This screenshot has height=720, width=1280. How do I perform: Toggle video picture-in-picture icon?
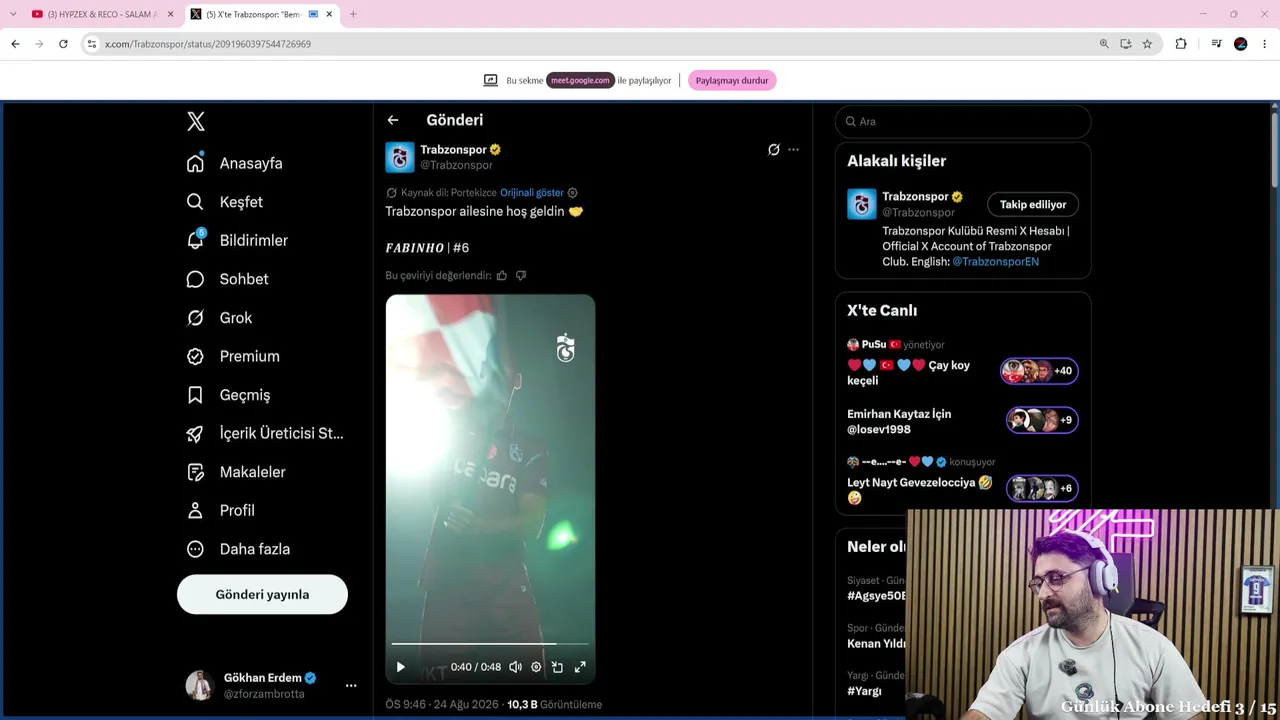pyautogui.click(x=558, y=667)
